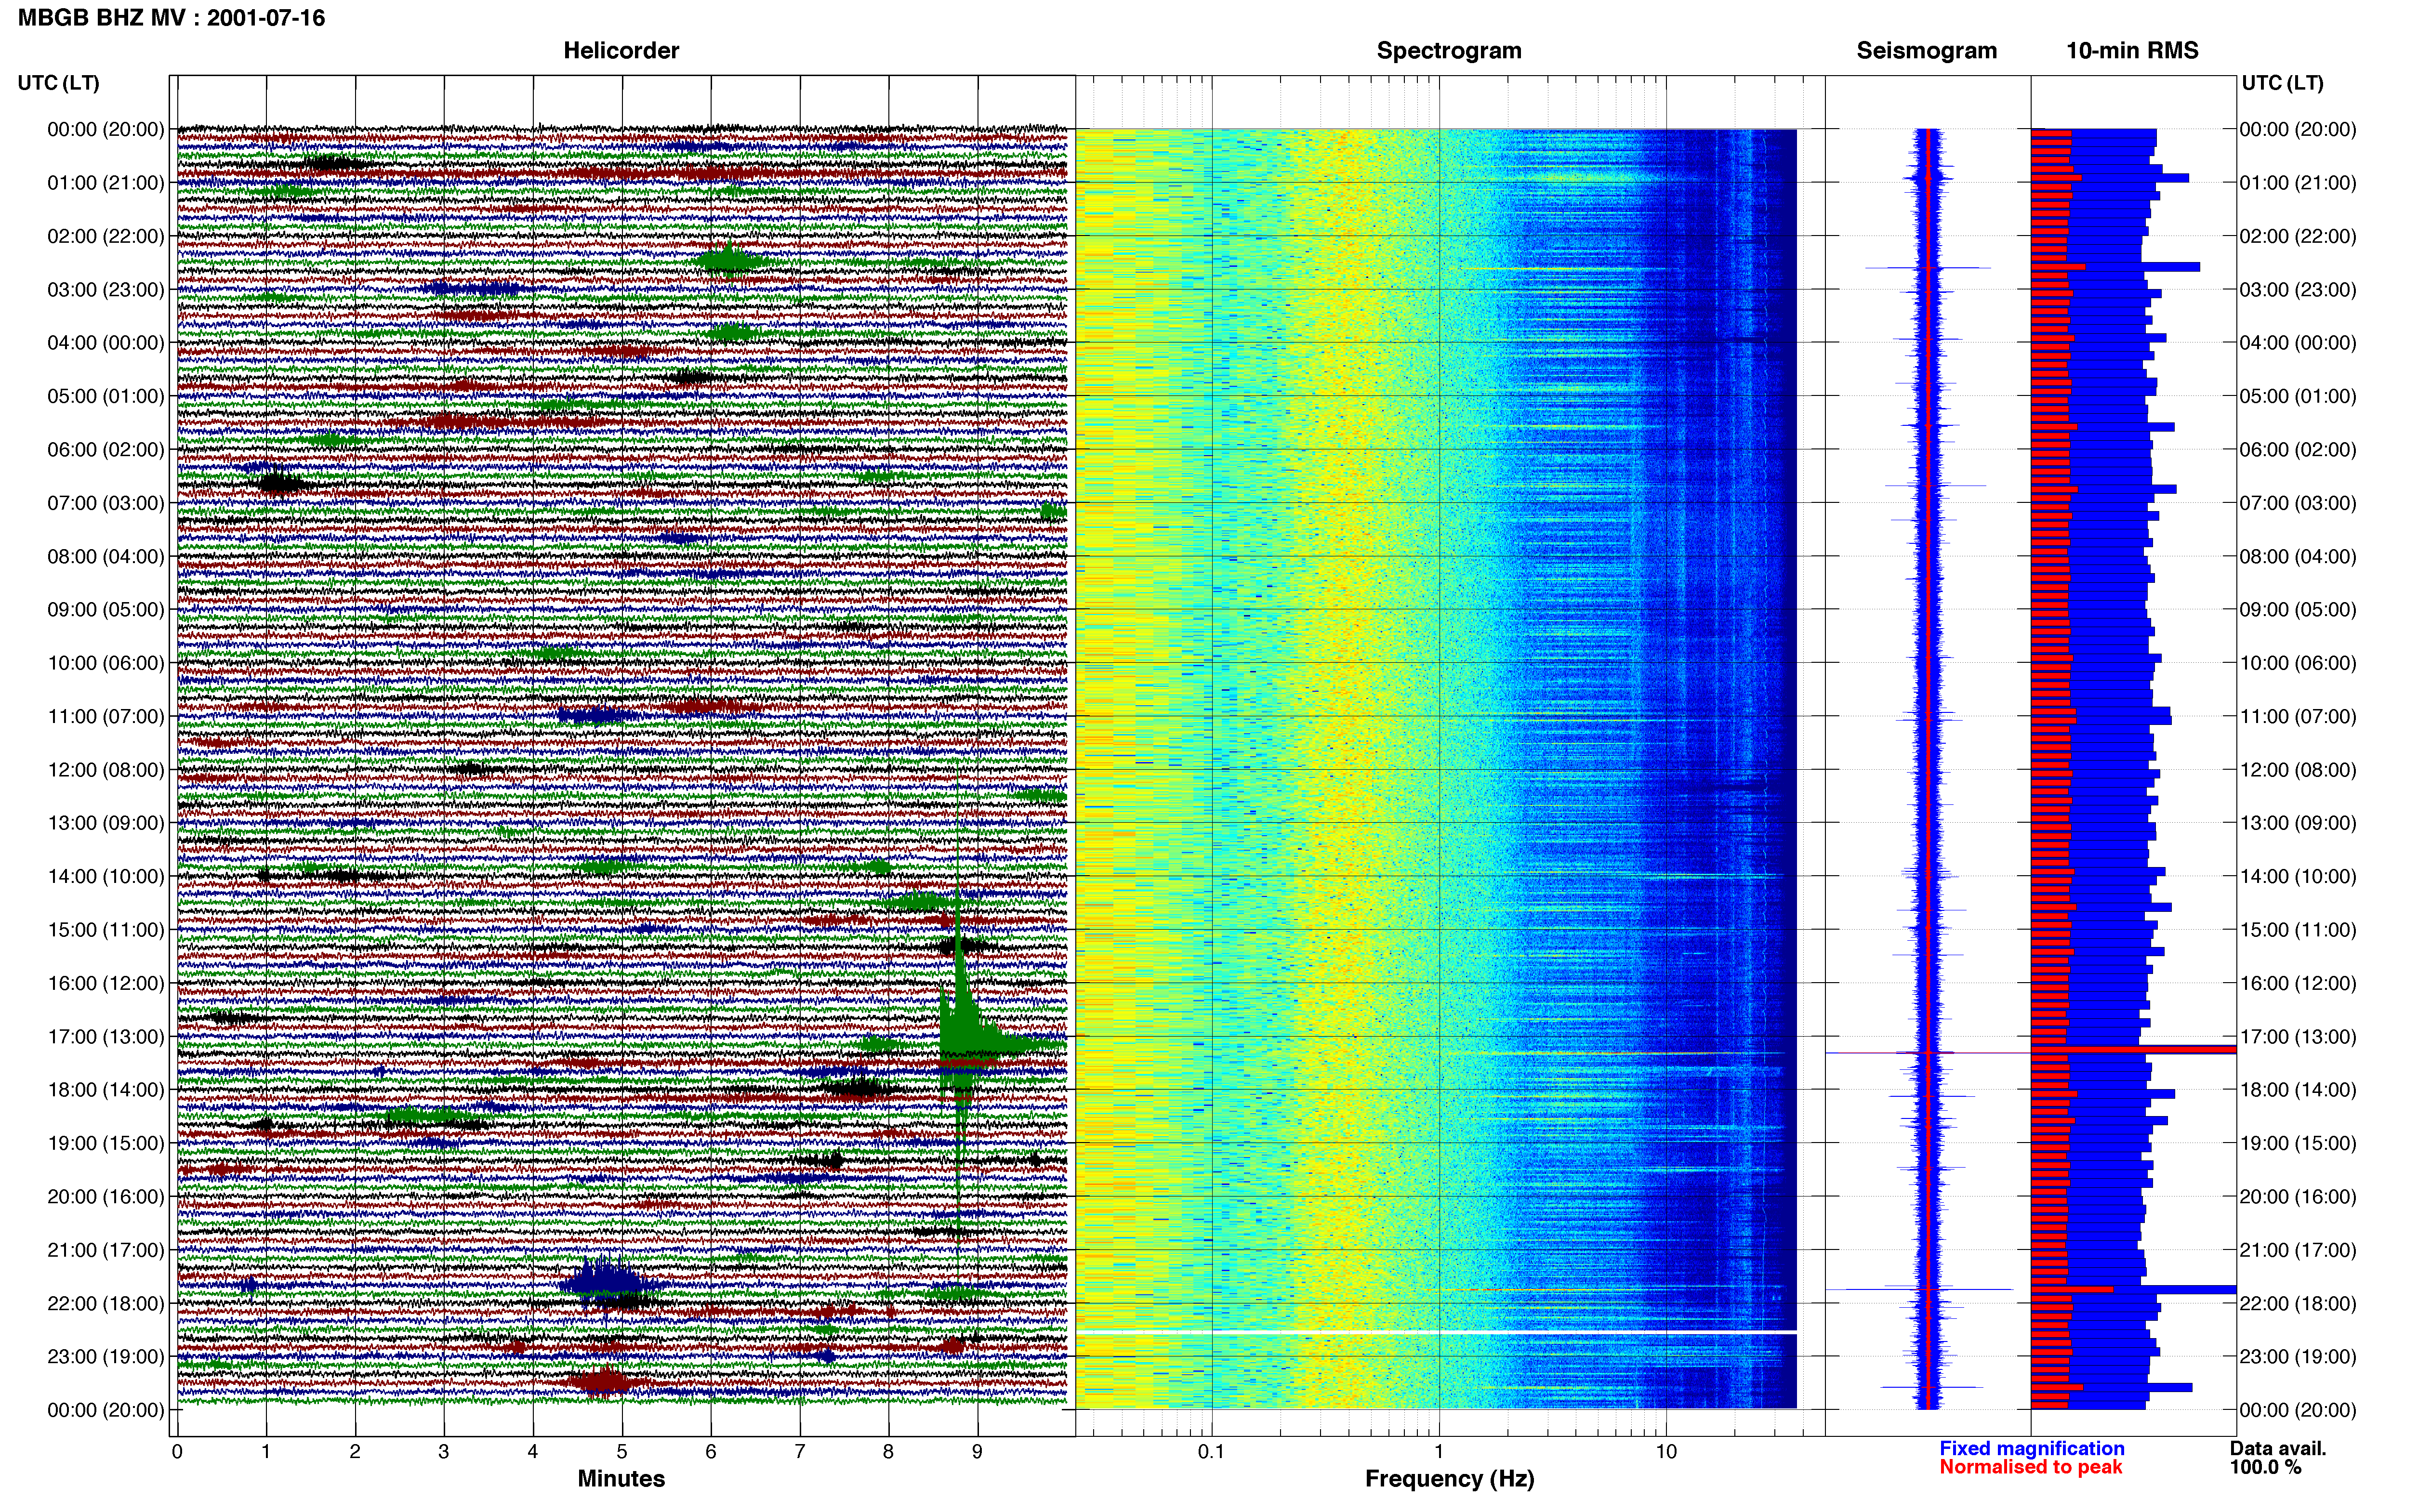Click the left axis label '17:00 (13:00)'
Viewport: 2418px width, 1512px height.
105,1036
